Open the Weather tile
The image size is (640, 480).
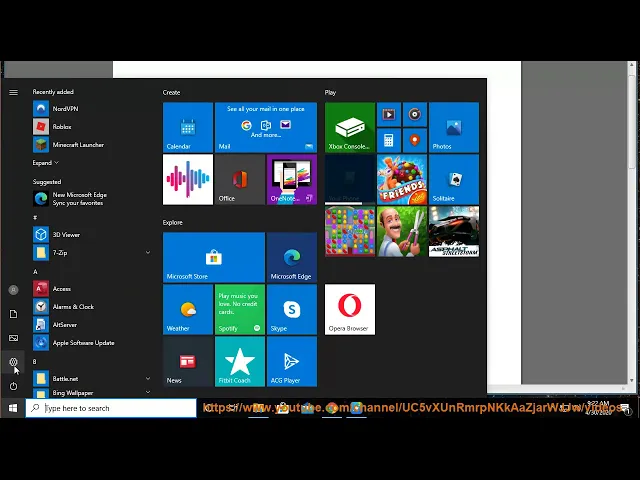(x=188, y=309)
